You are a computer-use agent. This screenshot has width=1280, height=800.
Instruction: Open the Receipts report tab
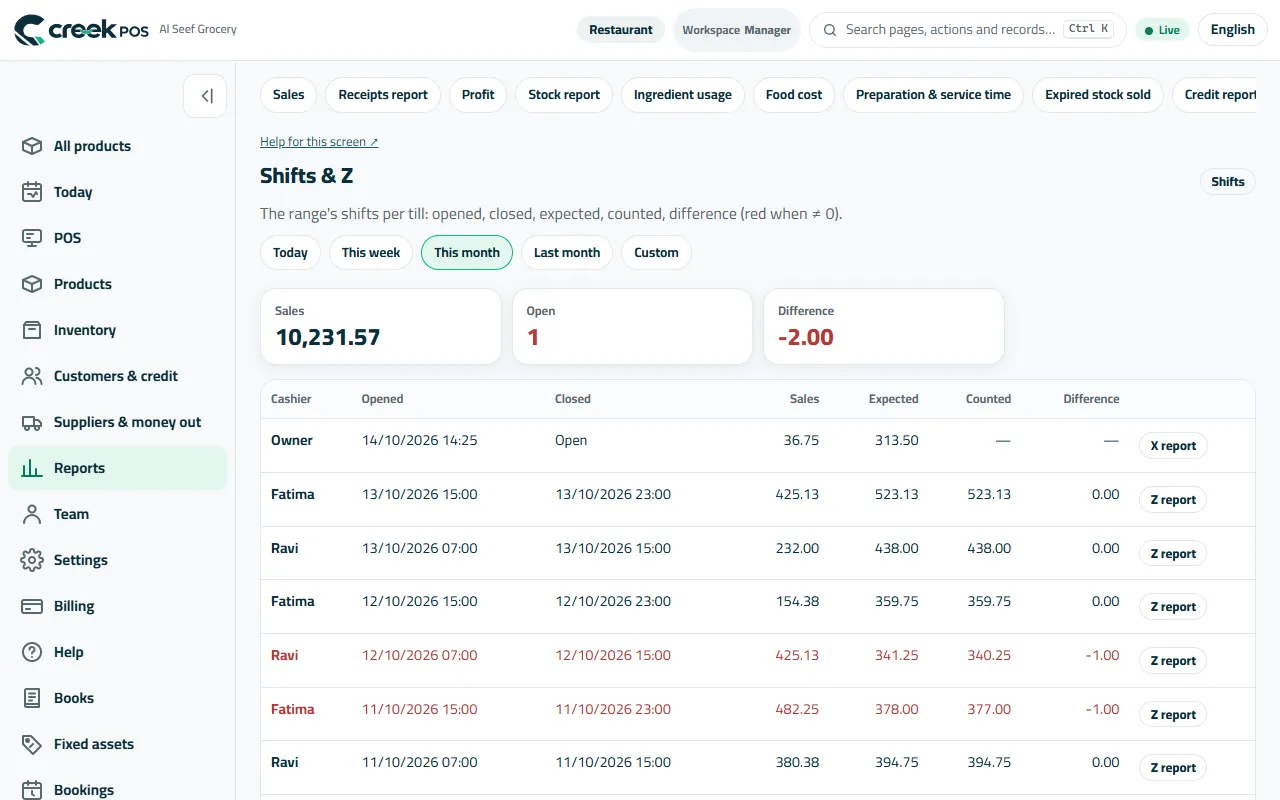point(383,95)
